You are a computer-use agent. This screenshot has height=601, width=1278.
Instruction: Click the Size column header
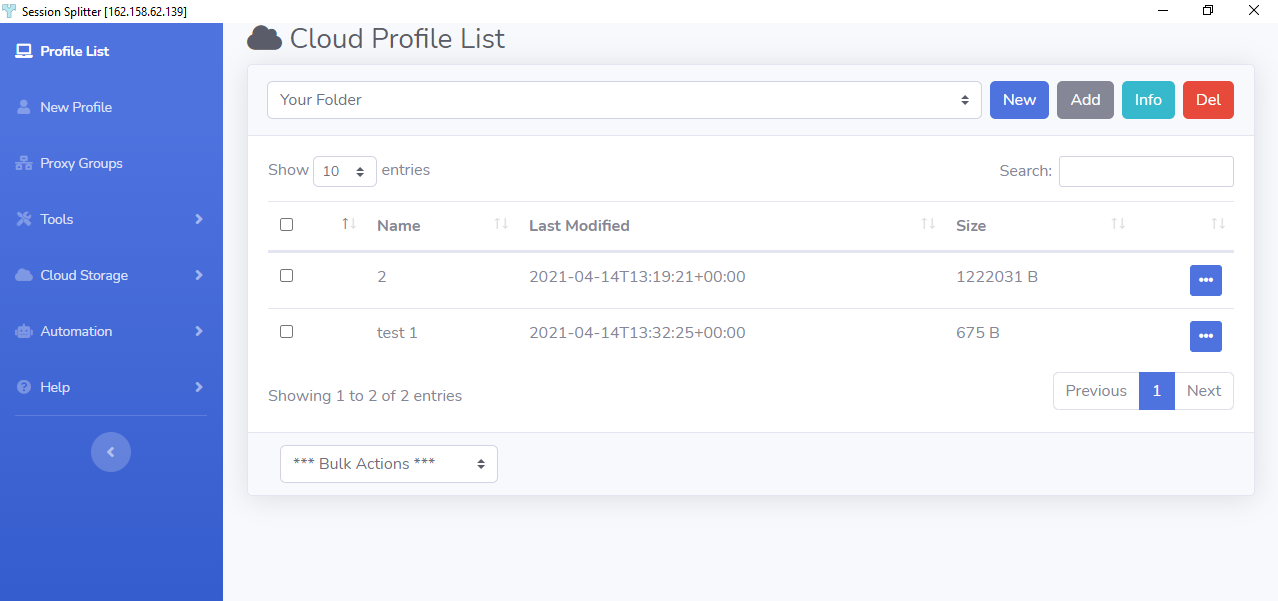click(971, 226)
